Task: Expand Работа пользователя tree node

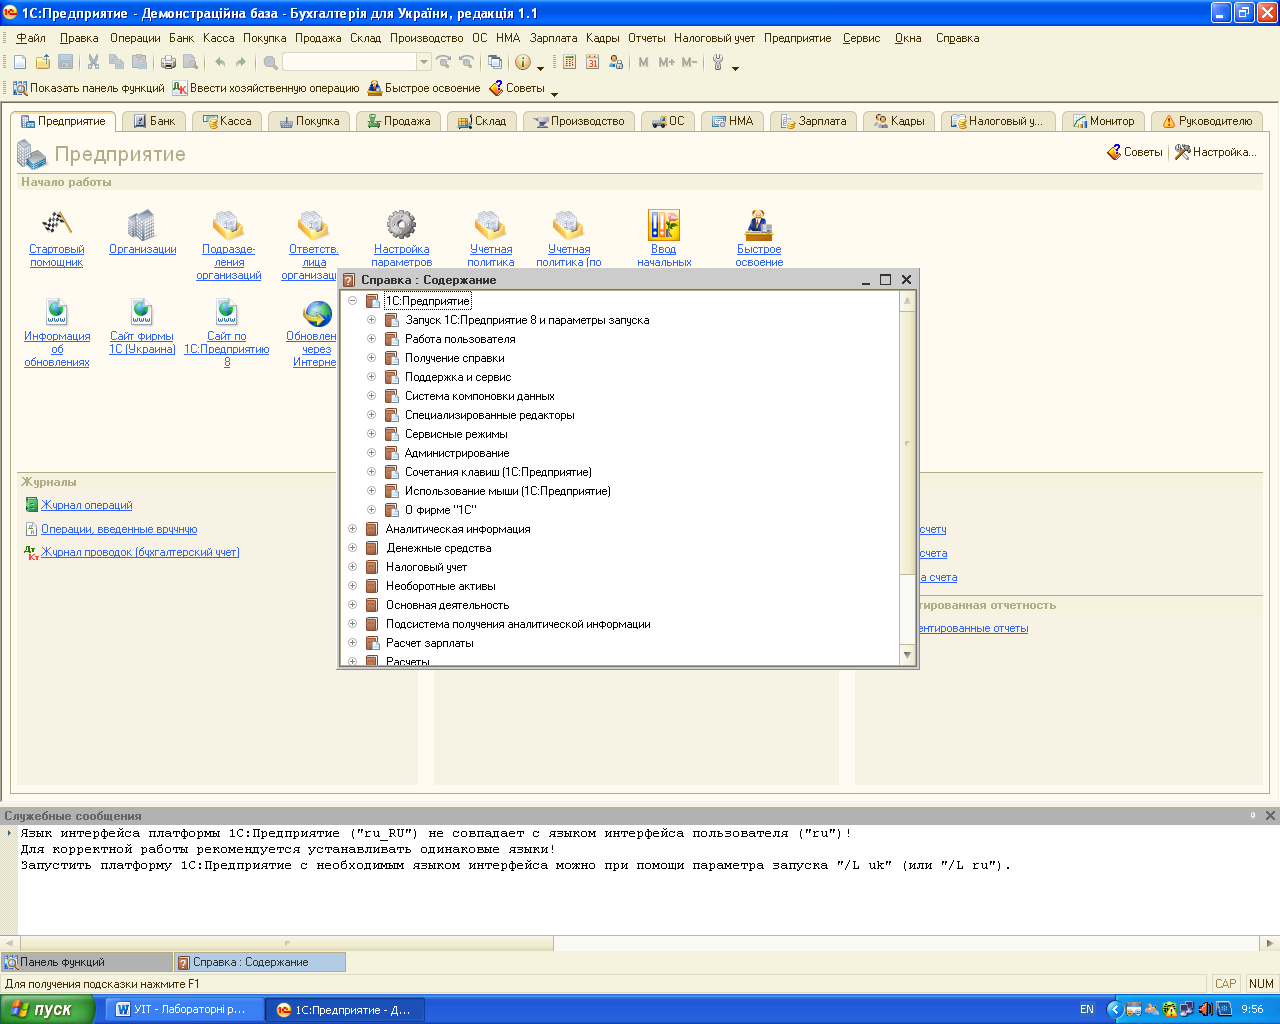Action: click(x=371, y=339)
